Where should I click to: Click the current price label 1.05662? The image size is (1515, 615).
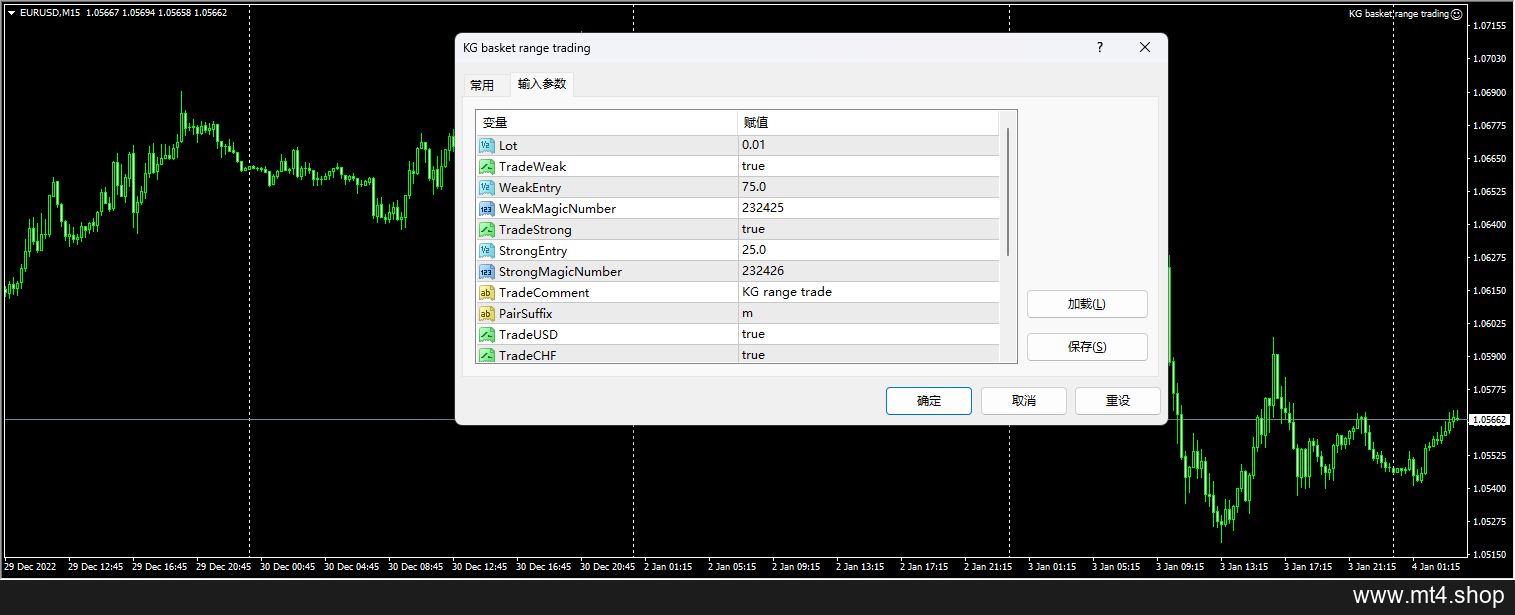pyautogui.click(x=1490, y=420)
